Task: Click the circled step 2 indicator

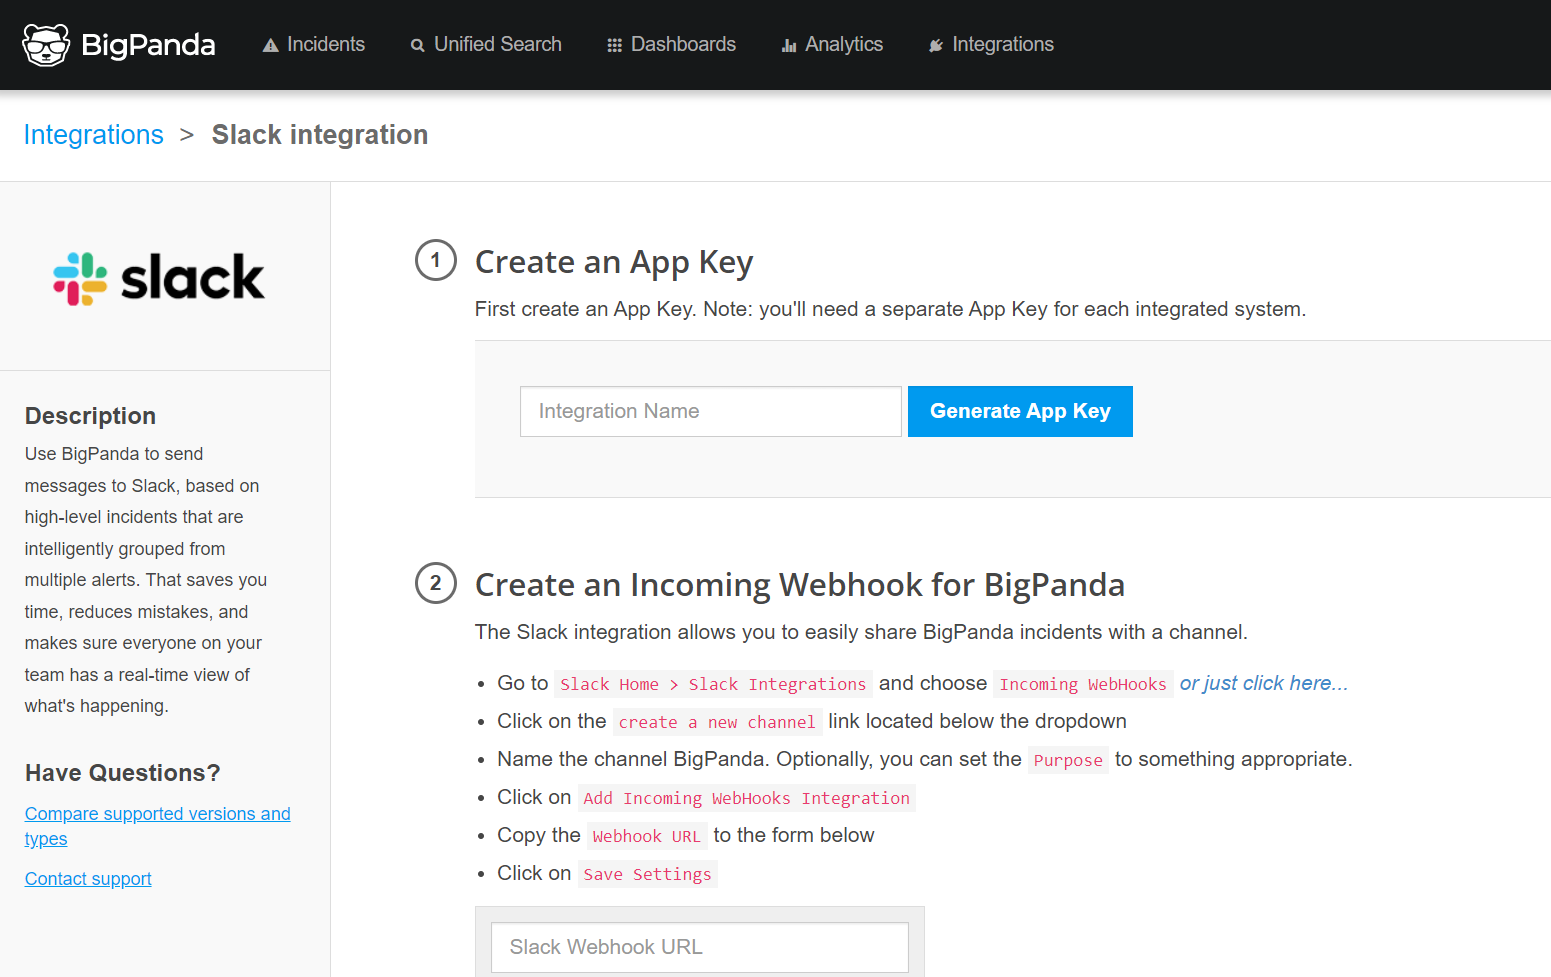Action: tap(435, 583)
